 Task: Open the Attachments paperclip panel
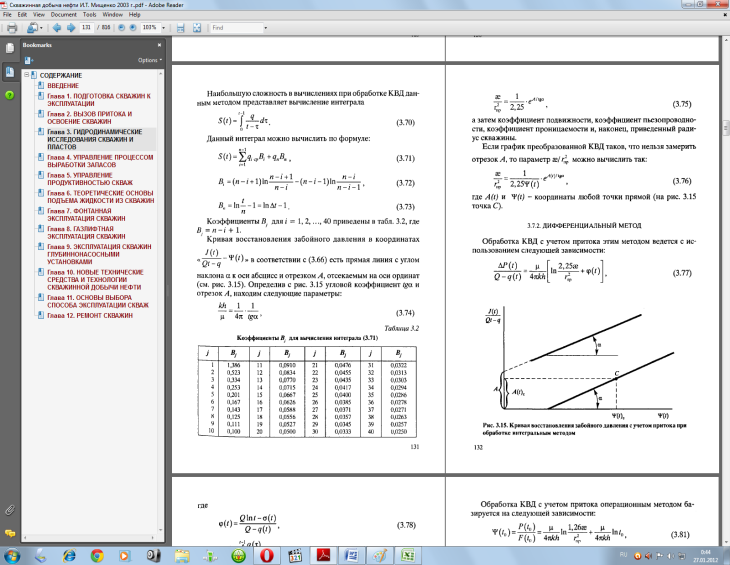pyautogui.click(x=9, y=510)
